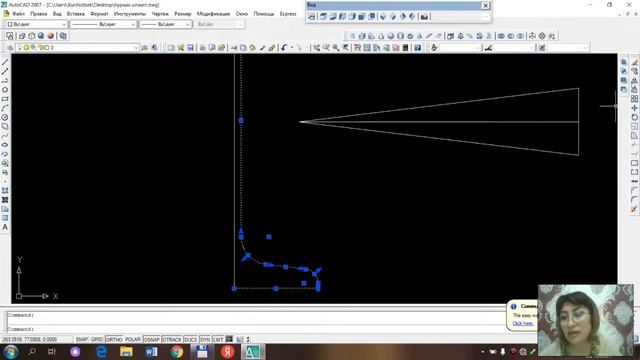This screenshot has height=360, width=640.
Task: Click the Match Properties brush icon
Action: 262,48
